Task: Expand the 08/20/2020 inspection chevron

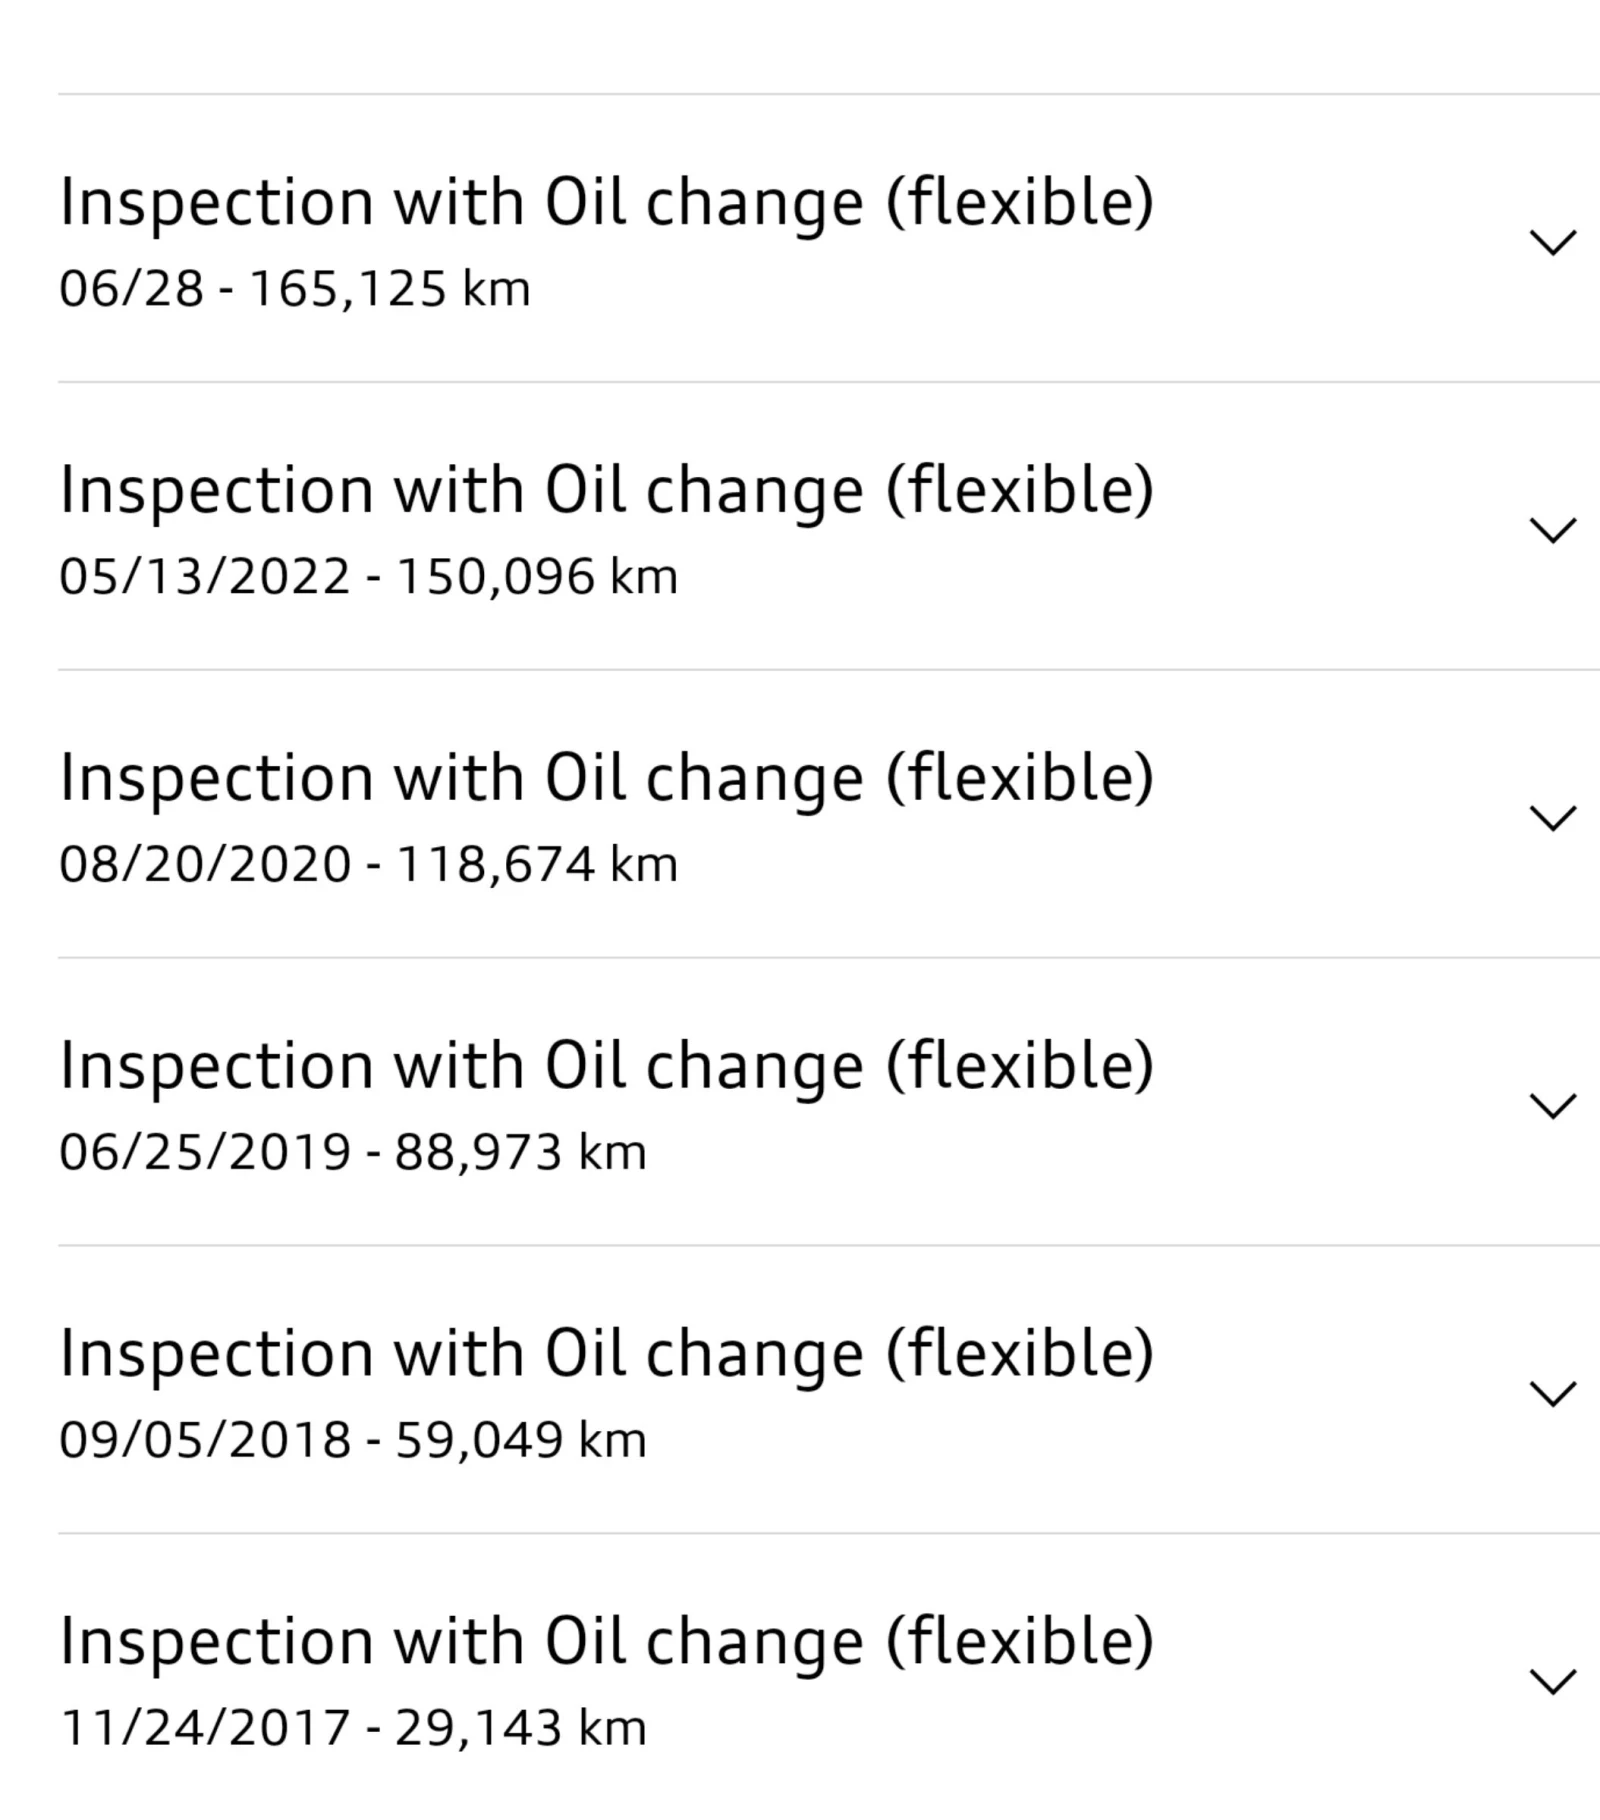Action: (1552, 818)
